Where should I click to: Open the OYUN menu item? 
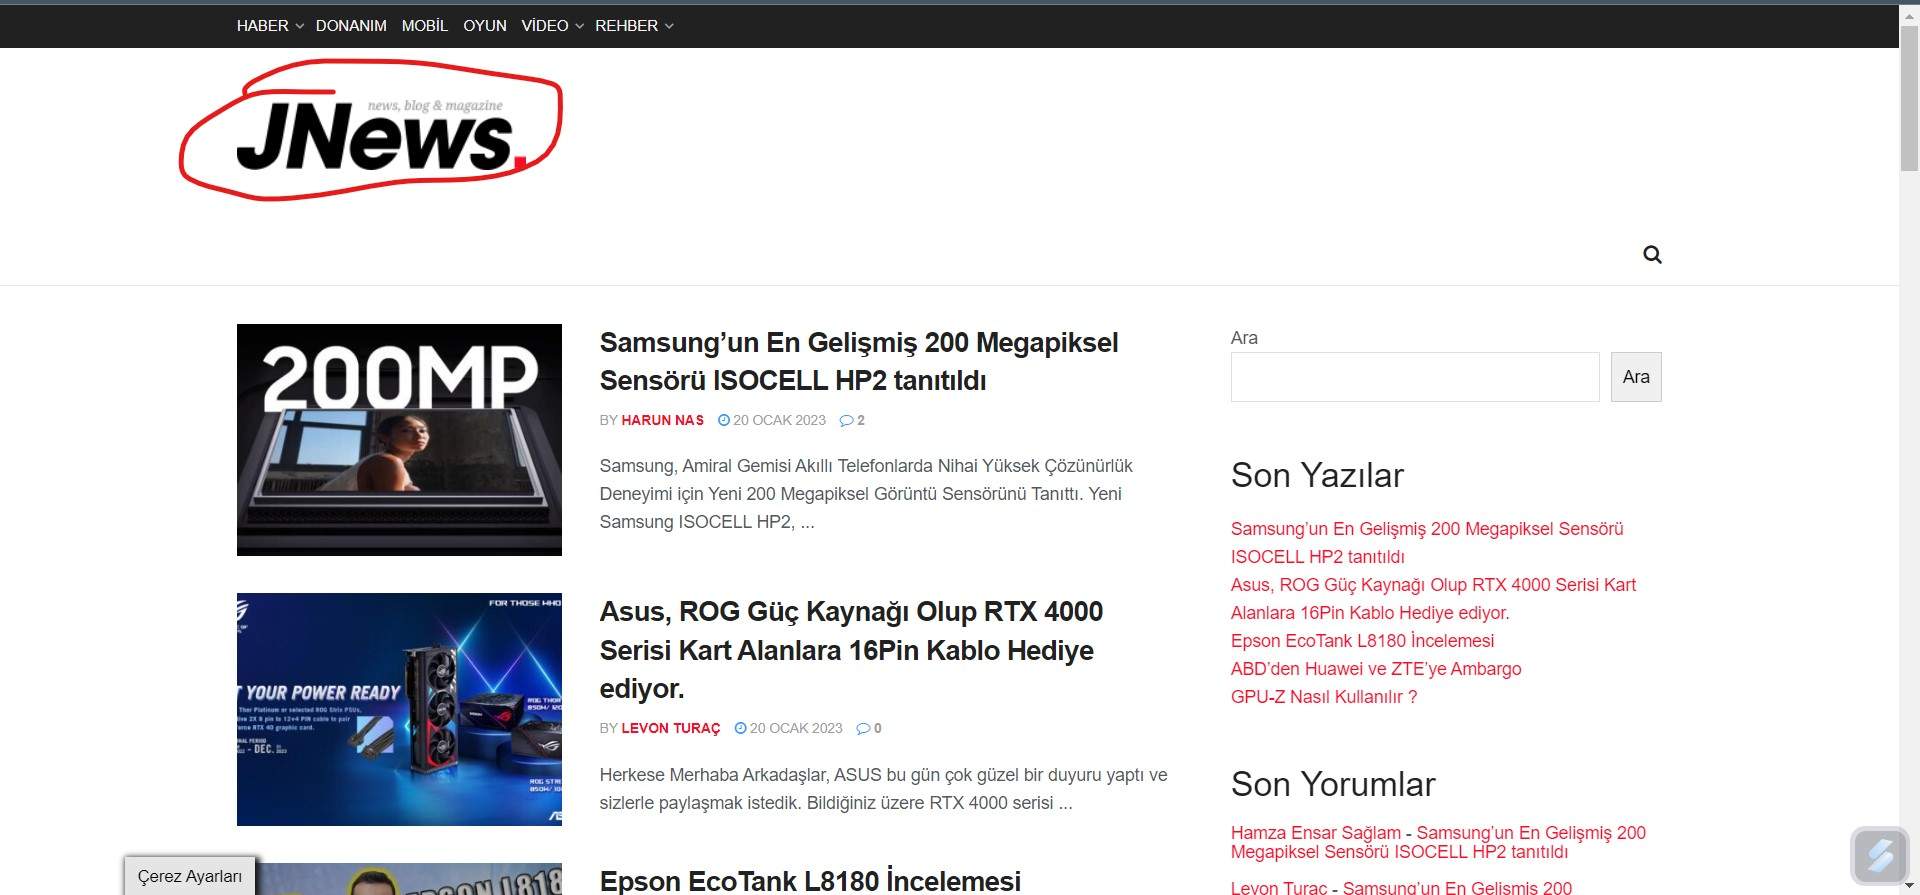tap(485, 26)
